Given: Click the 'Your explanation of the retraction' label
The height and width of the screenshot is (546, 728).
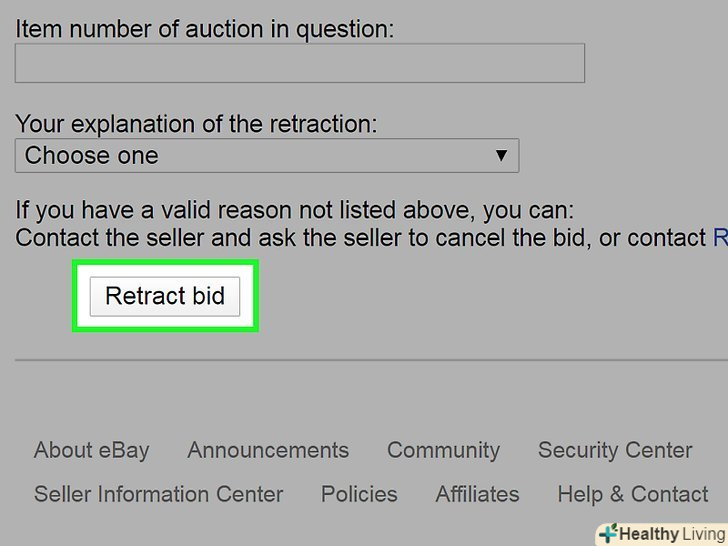Looking at the screenshot, I should [x=197, y=124].
